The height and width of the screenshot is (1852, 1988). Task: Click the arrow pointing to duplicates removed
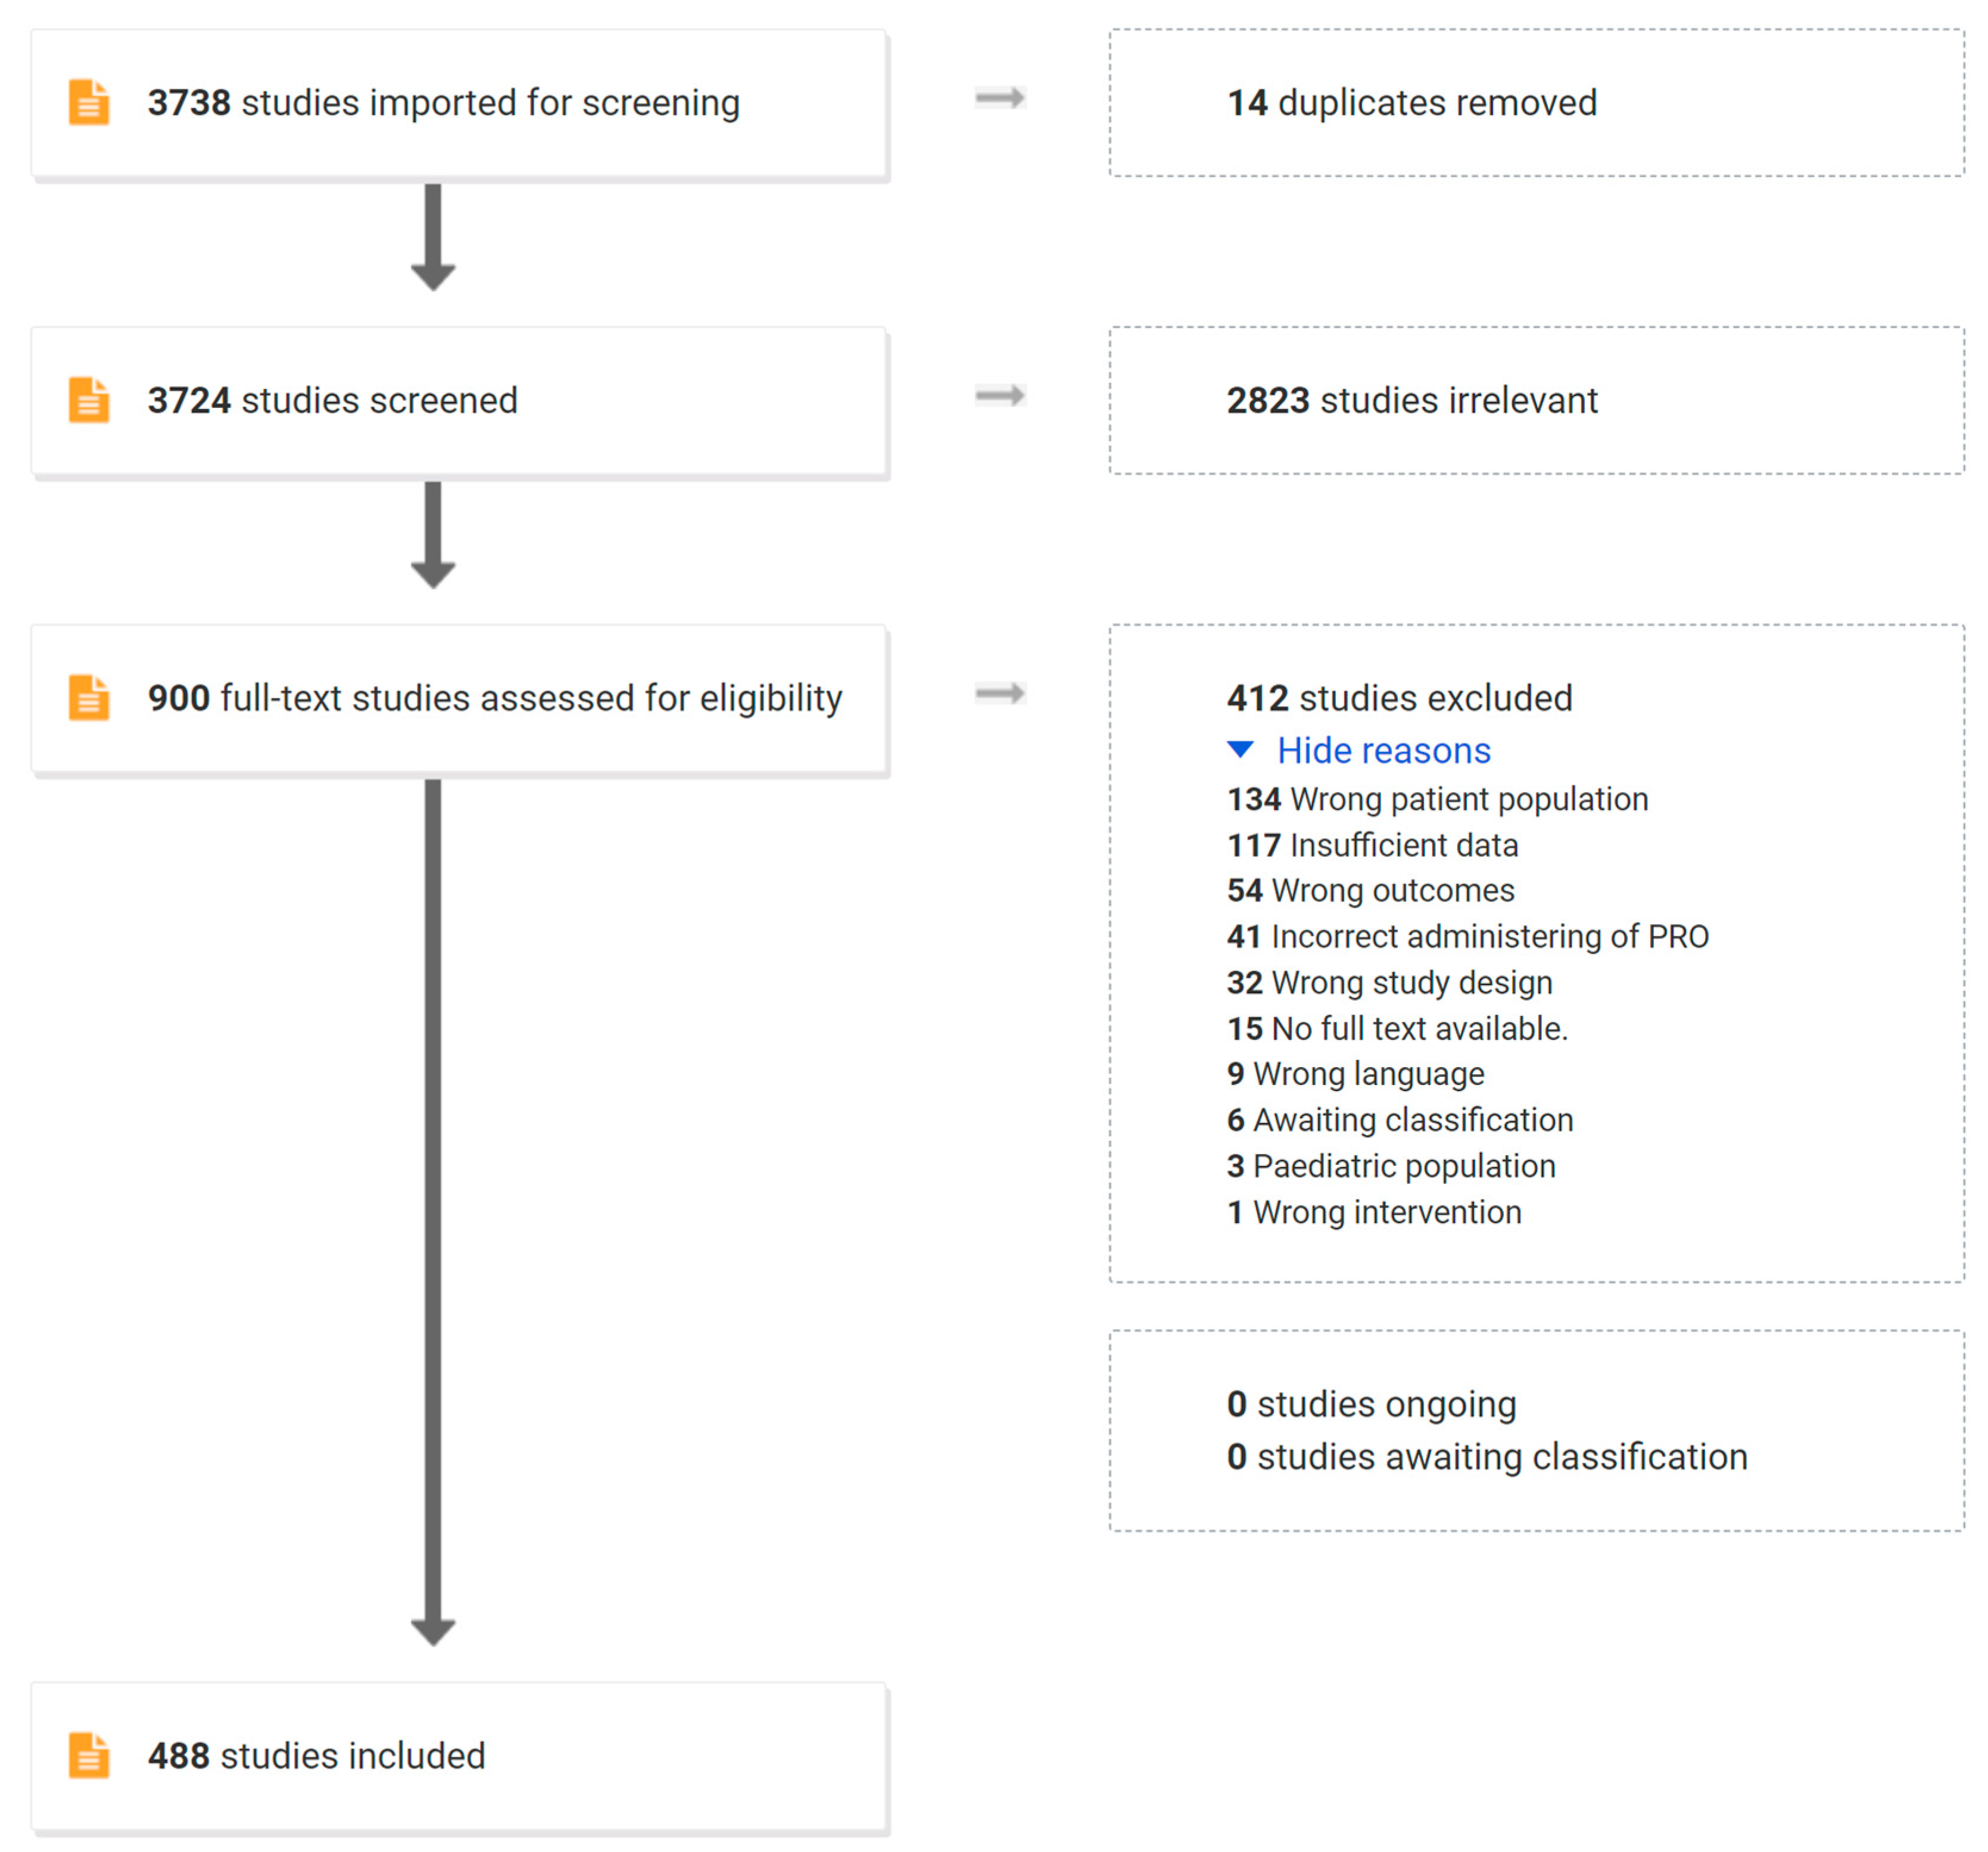pos(1000,98)
